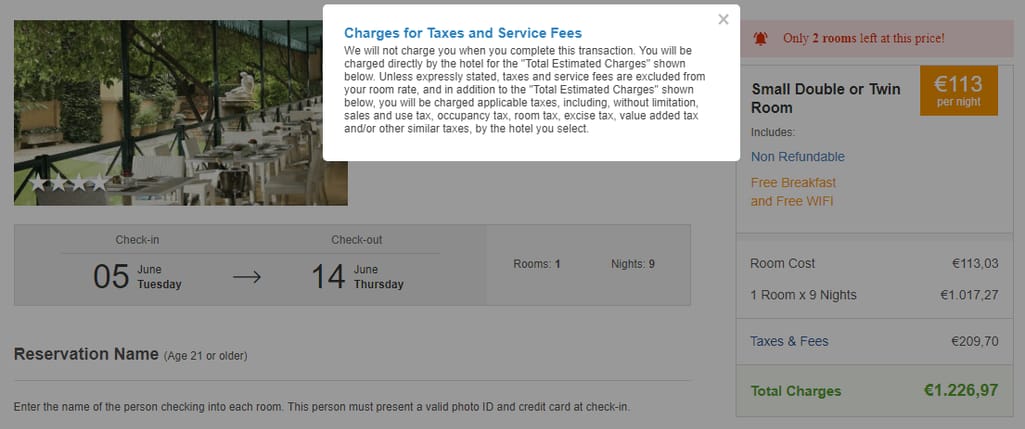
Task: Click the Total Charges amount €1.226,97
Action: tap(961, 390)
